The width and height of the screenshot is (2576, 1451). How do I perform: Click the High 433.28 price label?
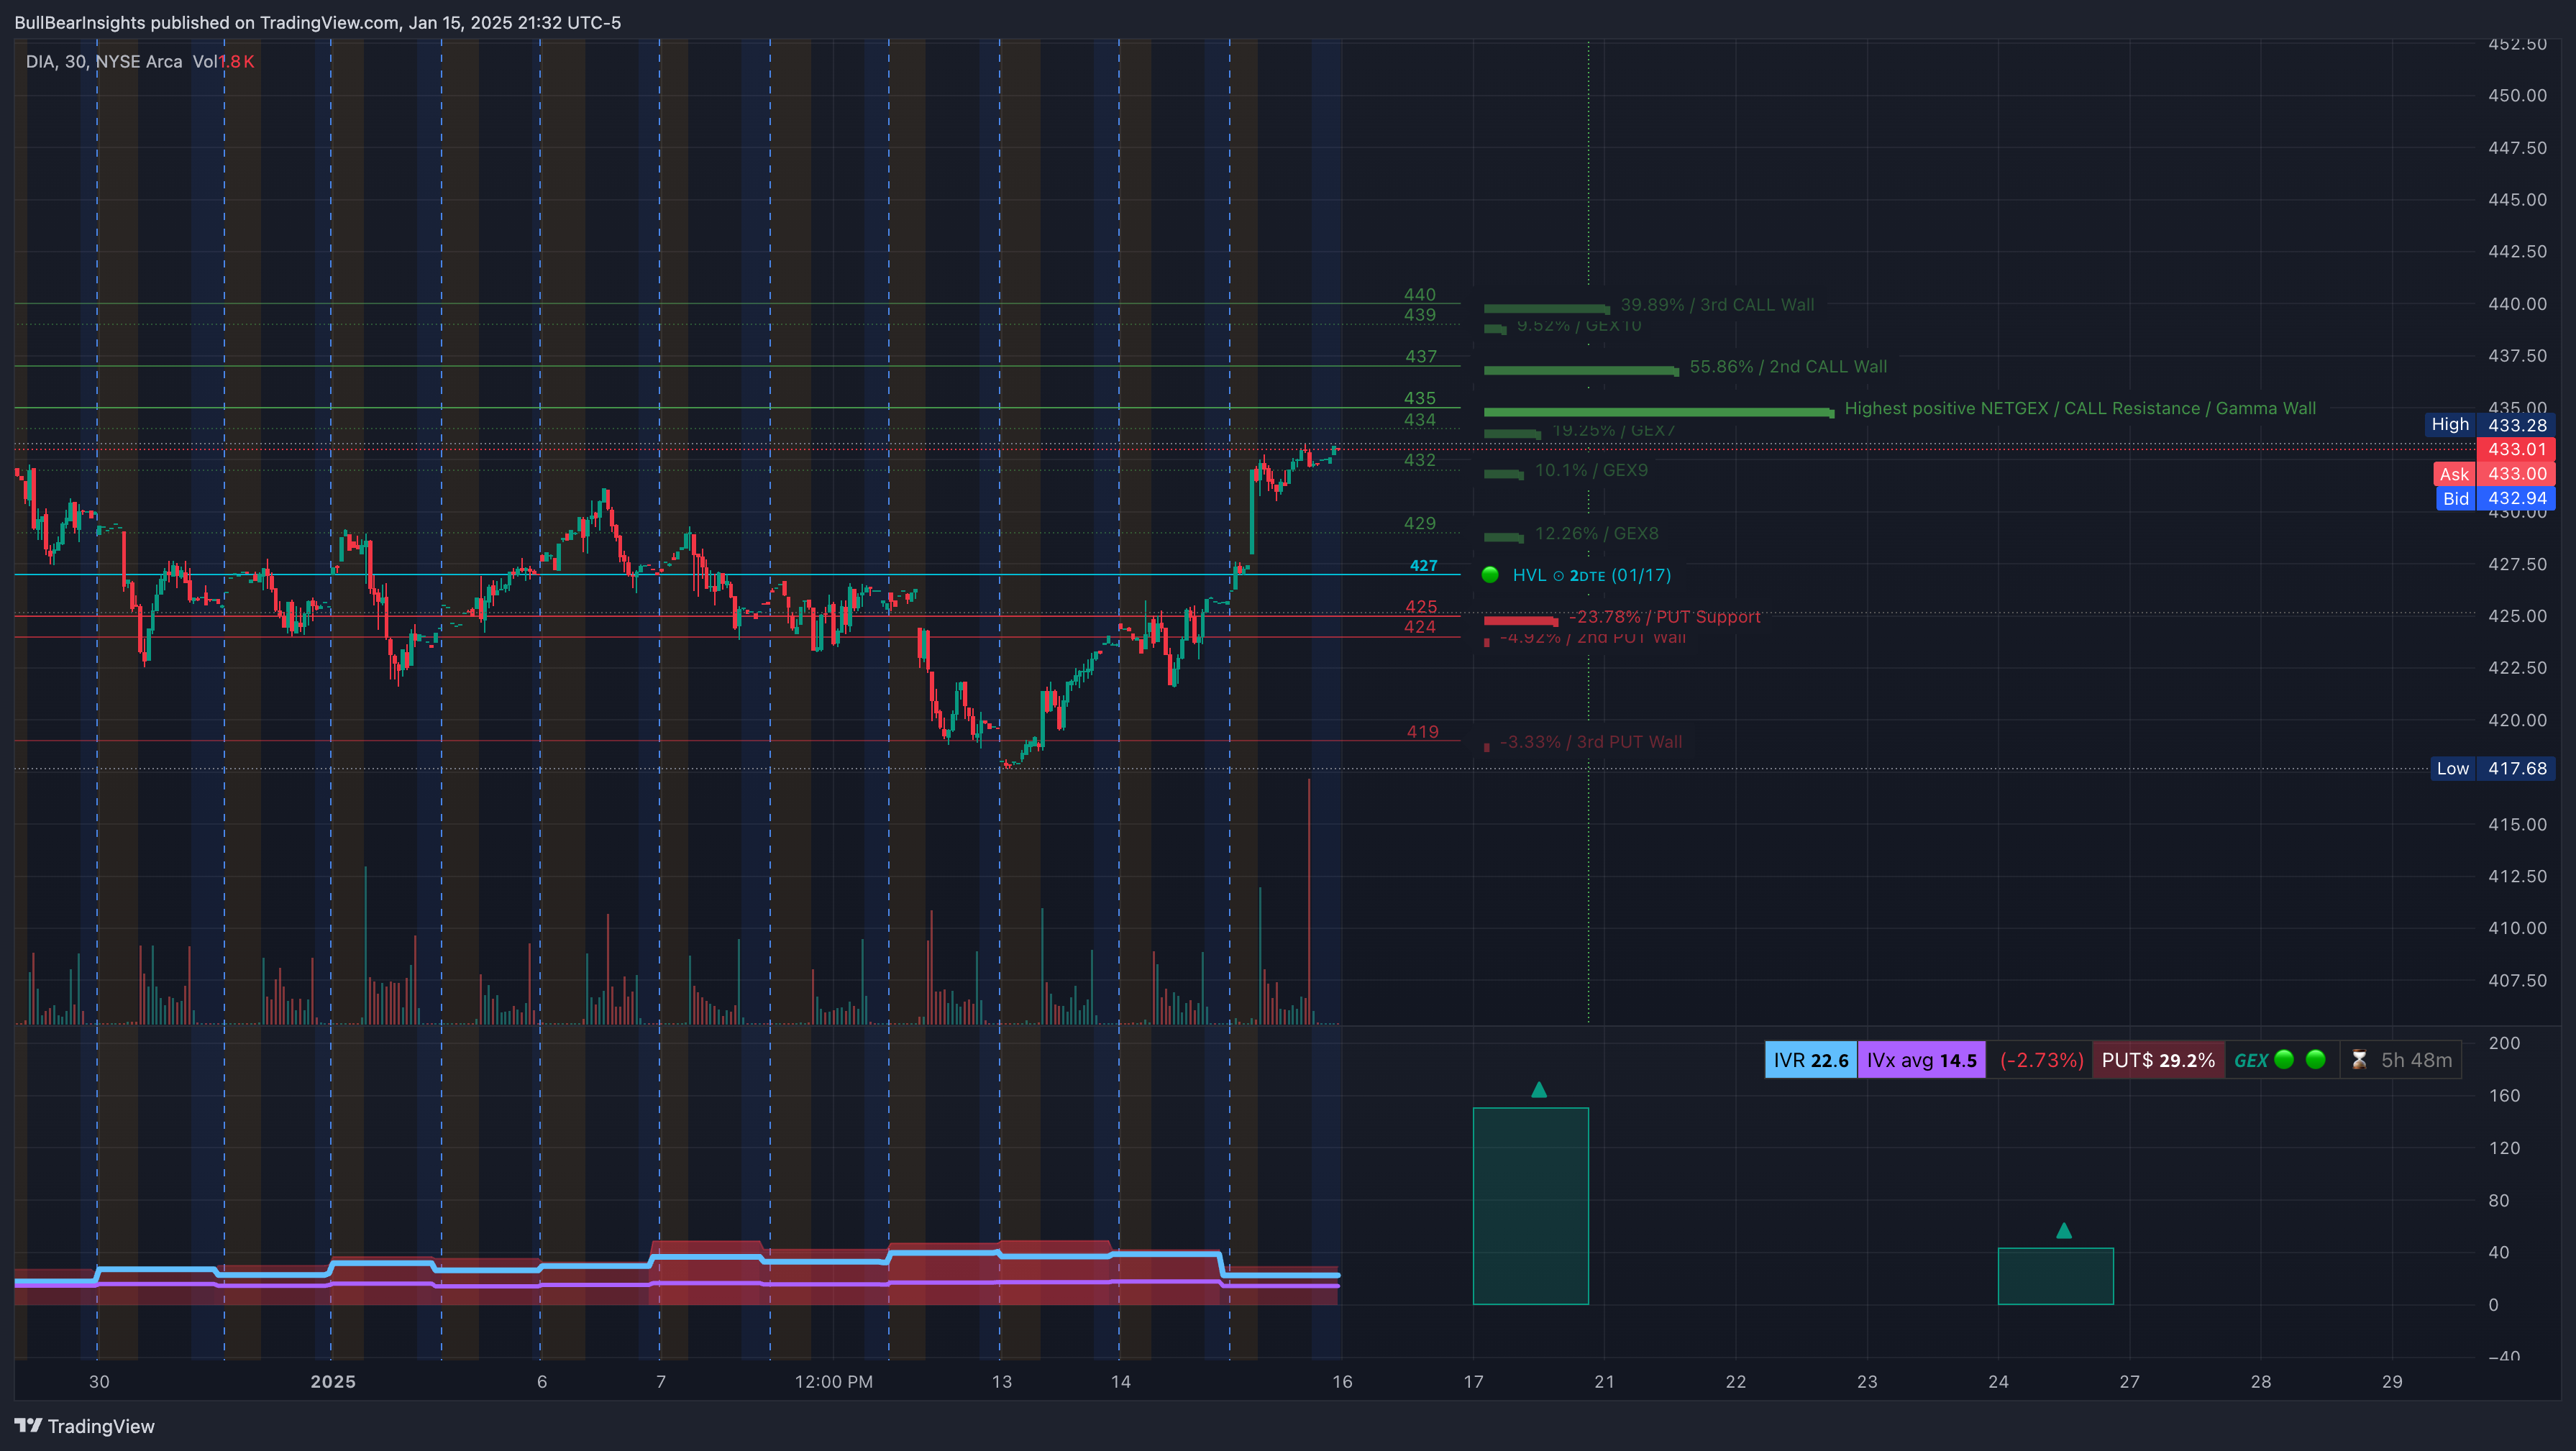click(2490, 425)
